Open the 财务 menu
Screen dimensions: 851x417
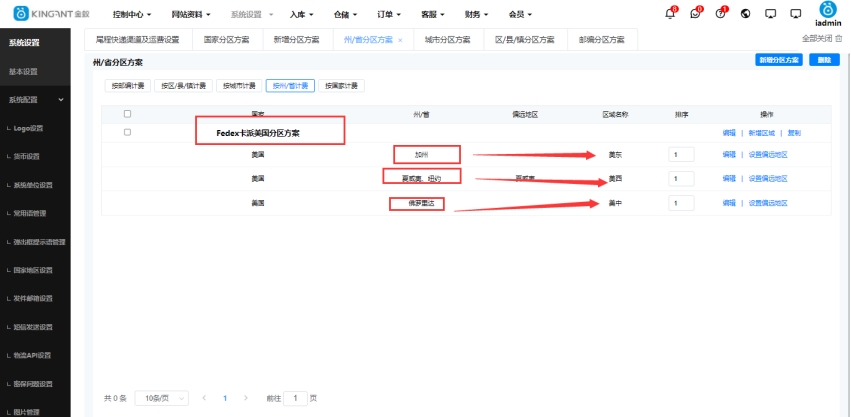476,15
